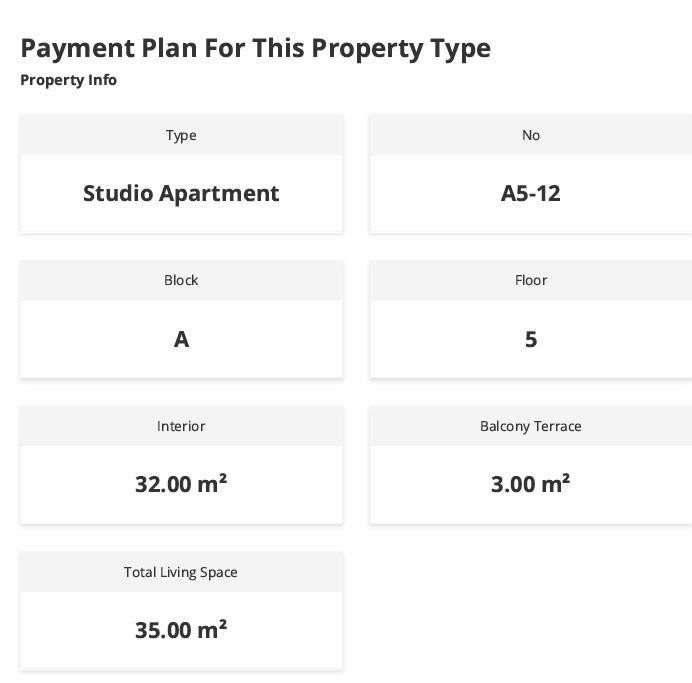
Task: Select the 32.00 m² interior value
Action: [181, 484]
